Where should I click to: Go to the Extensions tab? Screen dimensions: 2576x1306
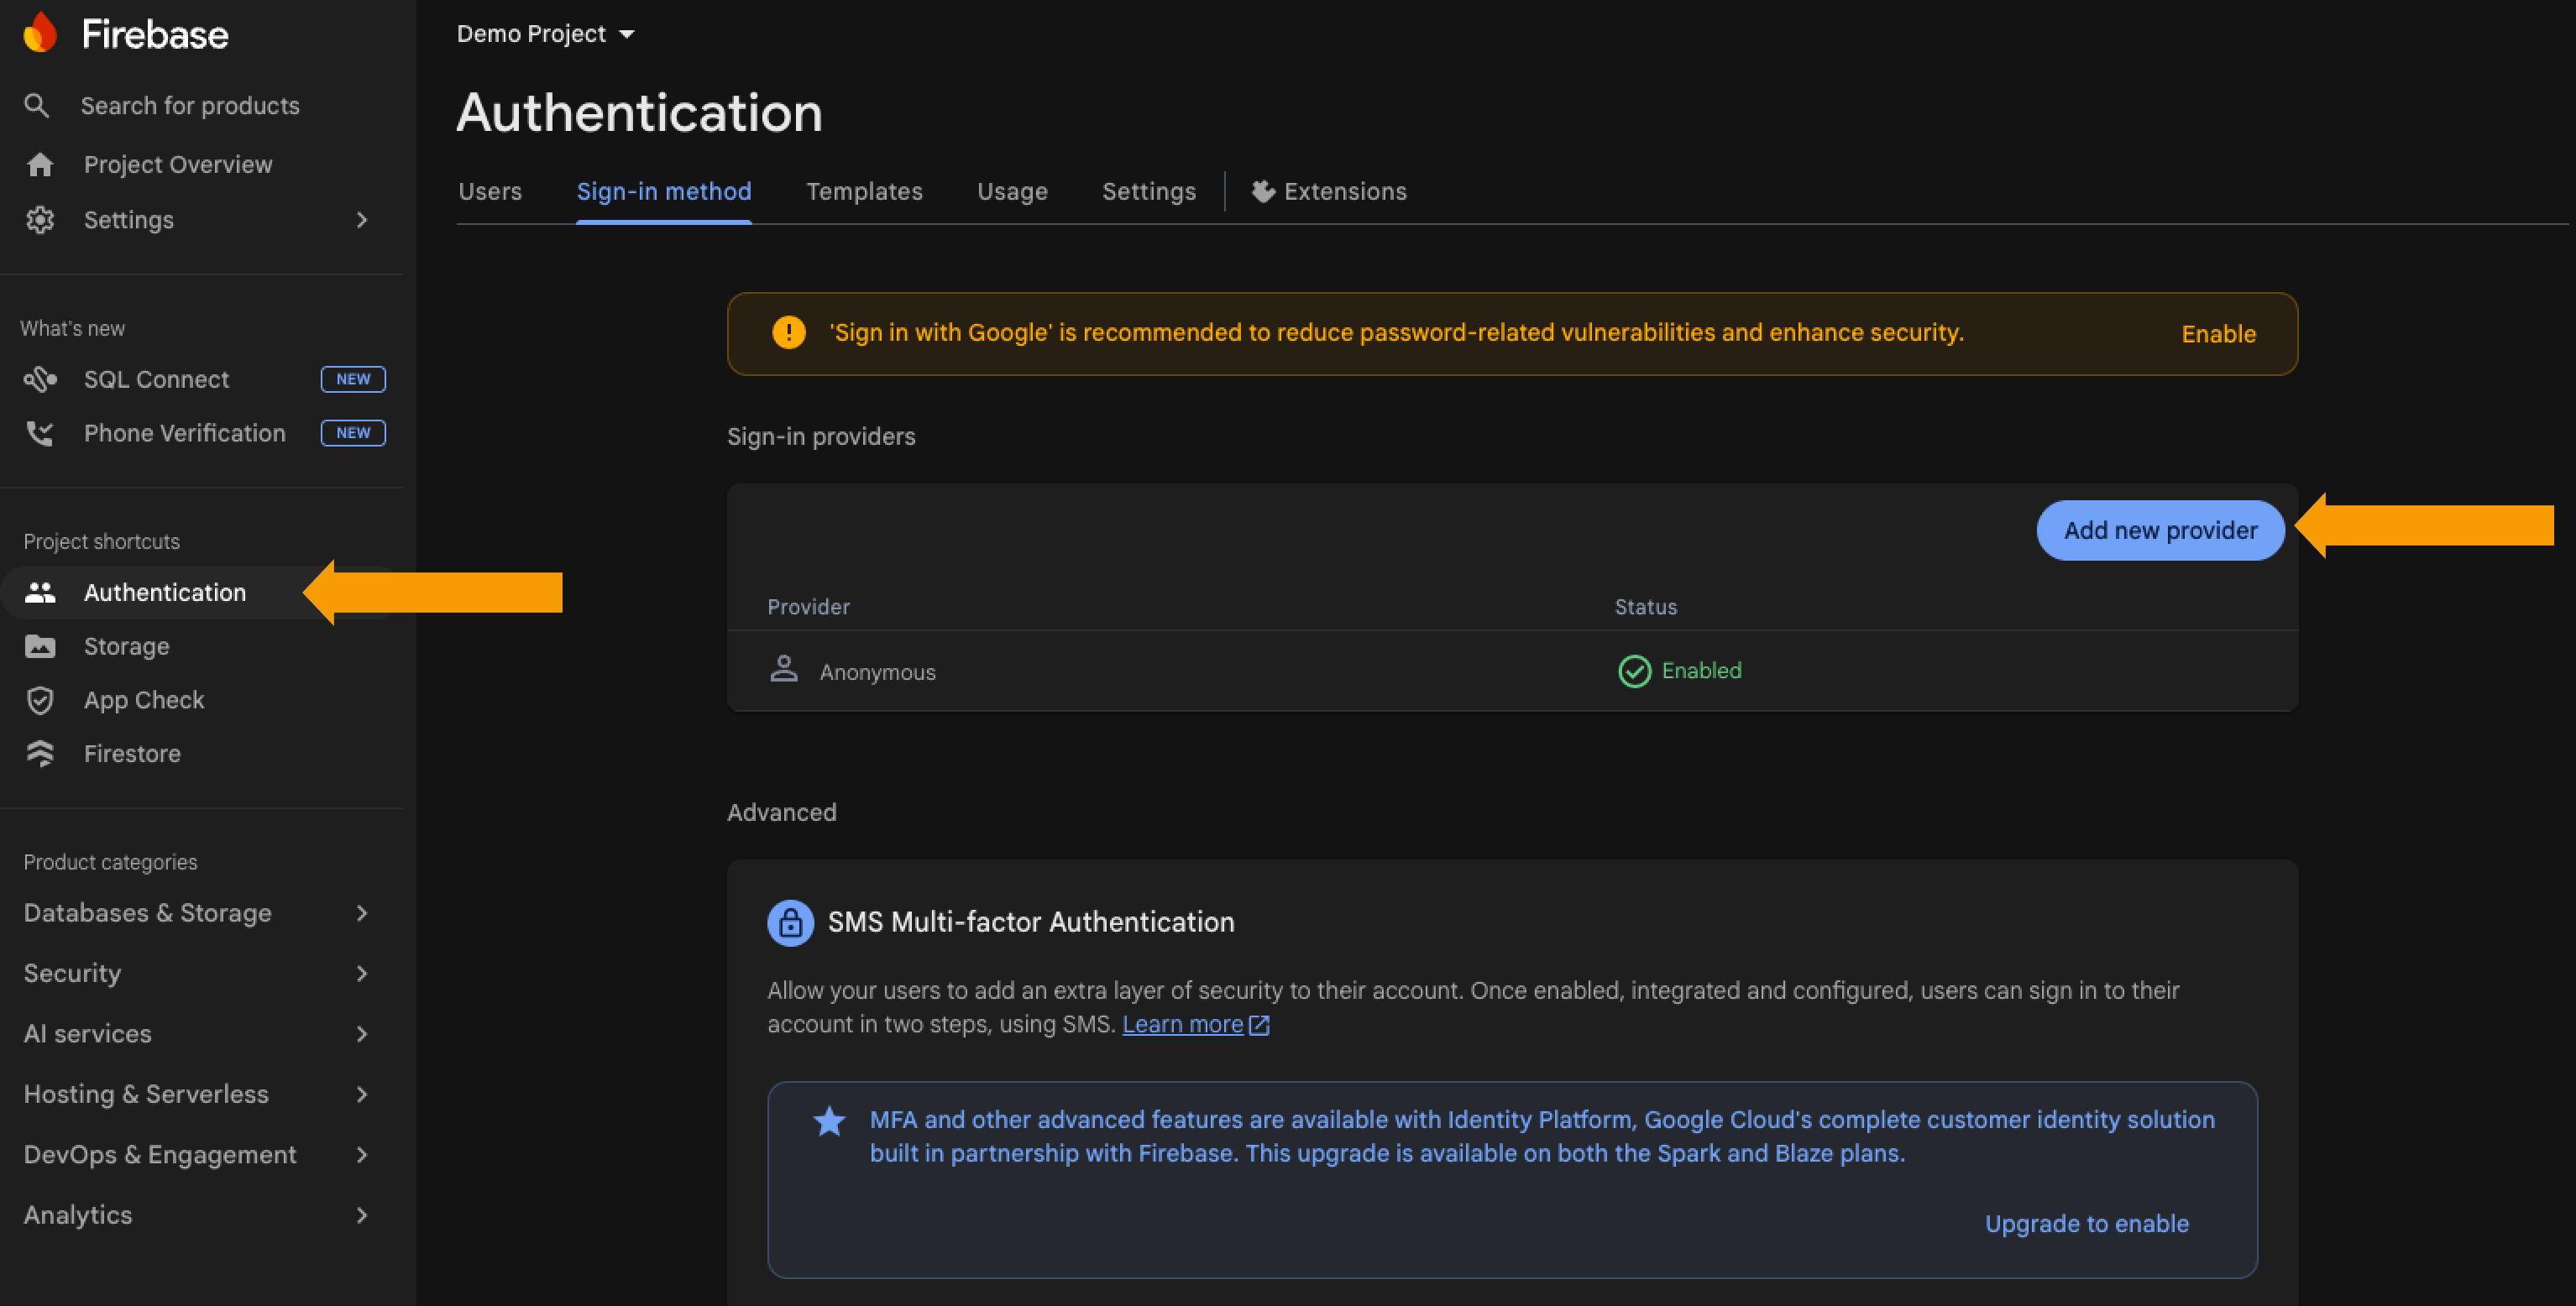(1329, 191)
